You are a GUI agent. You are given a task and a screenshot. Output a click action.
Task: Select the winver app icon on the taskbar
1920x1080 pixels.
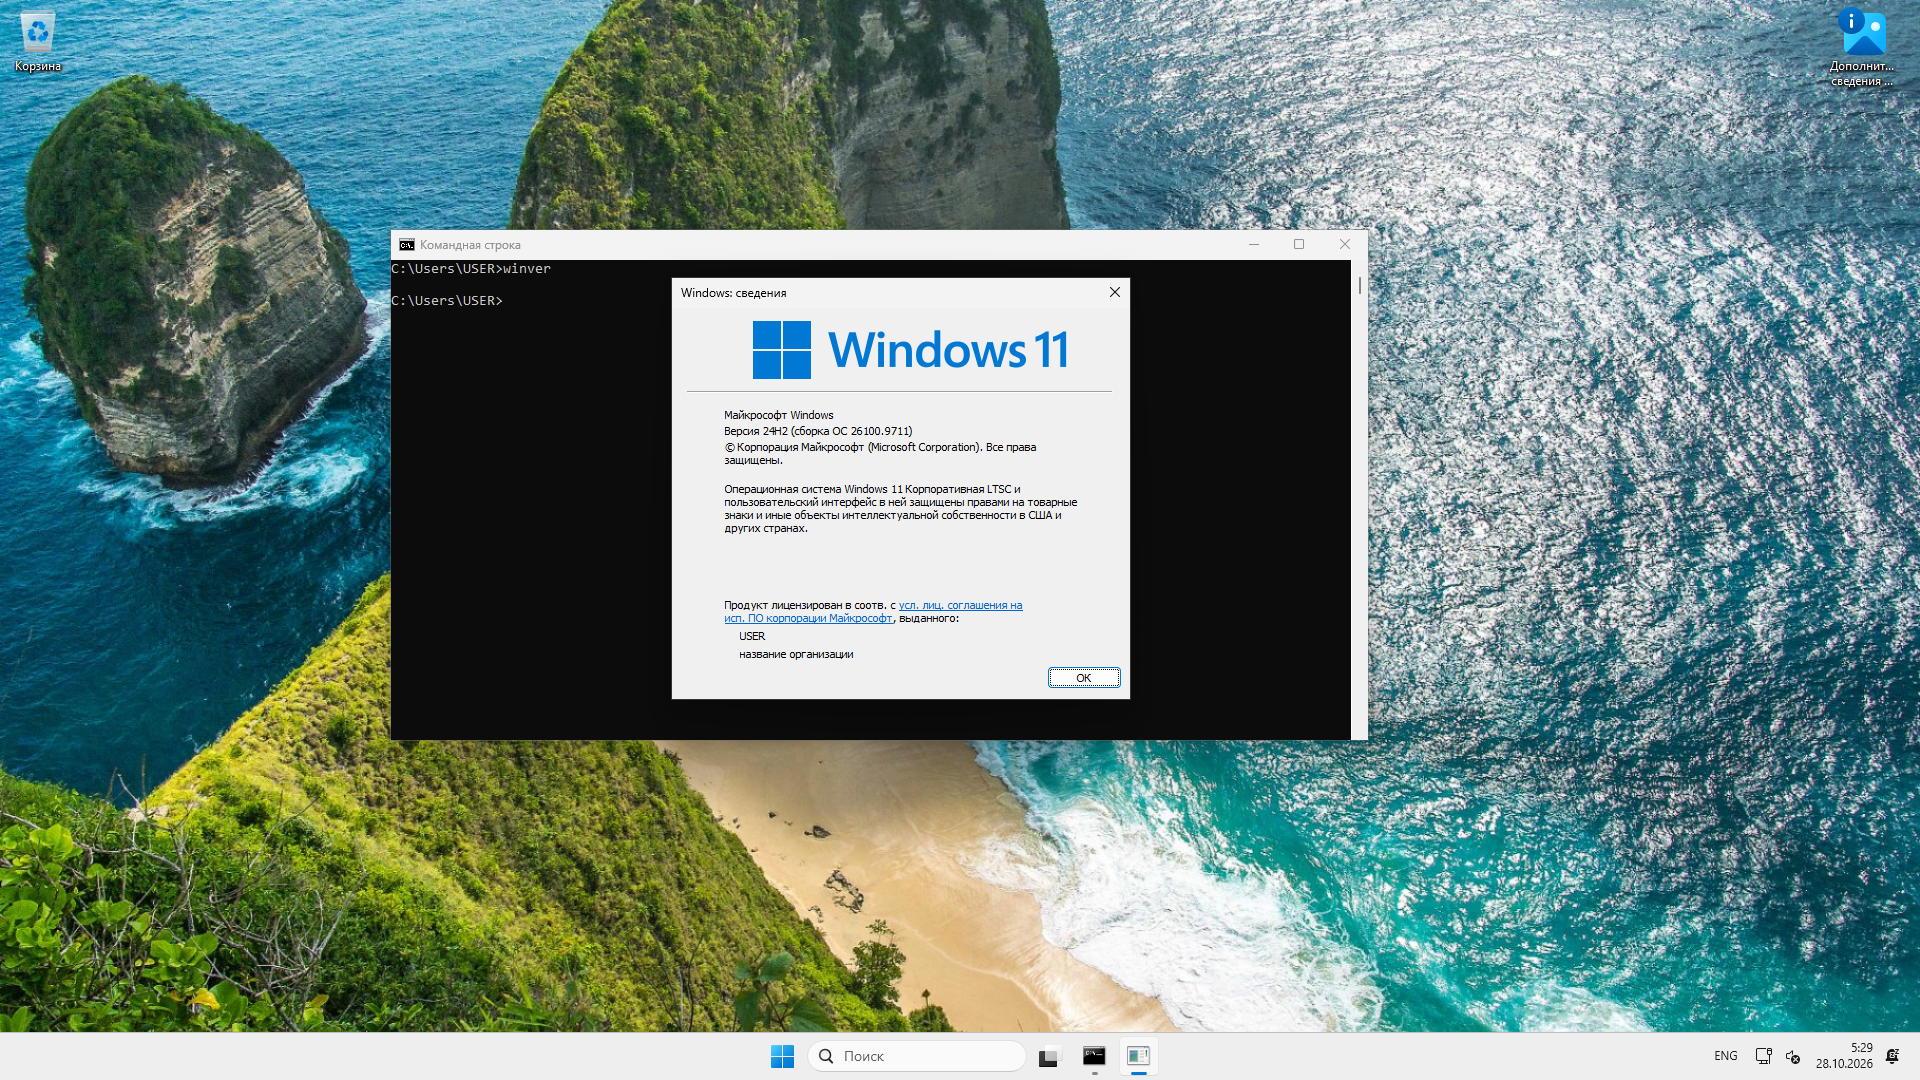click(x=1138, y=1056)
